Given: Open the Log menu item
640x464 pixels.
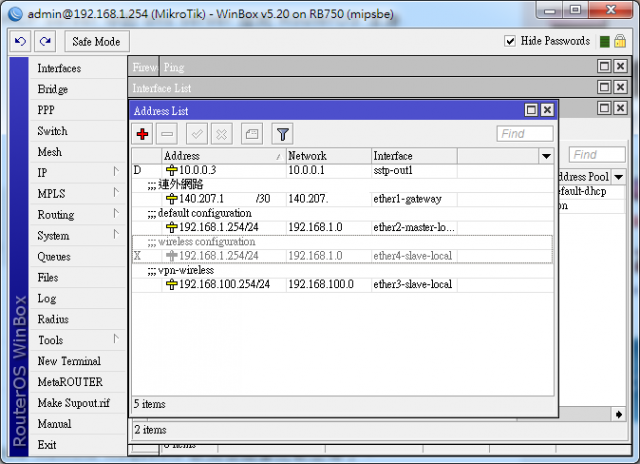Looking at the screenshot, I should pos(78,298).
